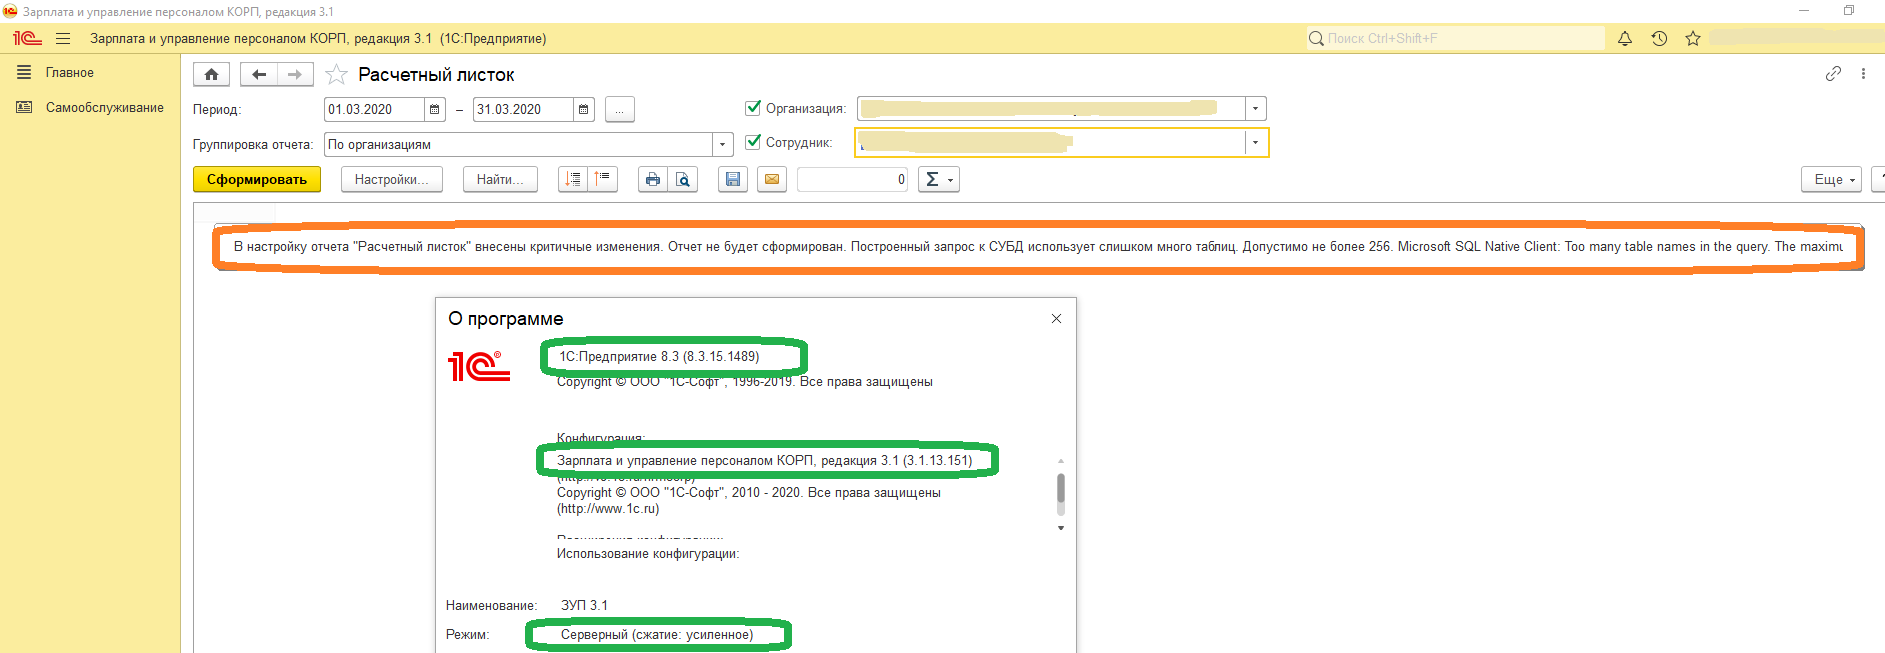Navigate forward with the right arrow
The image size is (1885, 653).
tap(295, 74)
